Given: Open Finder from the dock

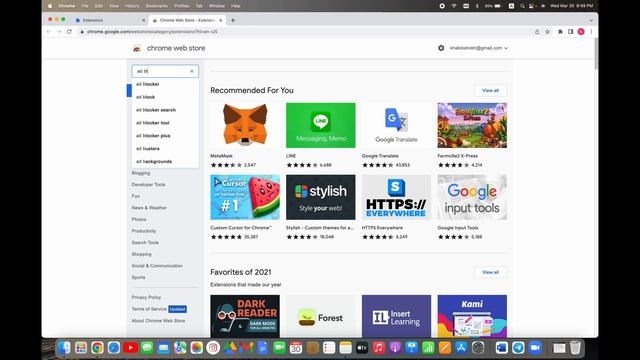Looking at the screenshot, I should coord(64,347).
